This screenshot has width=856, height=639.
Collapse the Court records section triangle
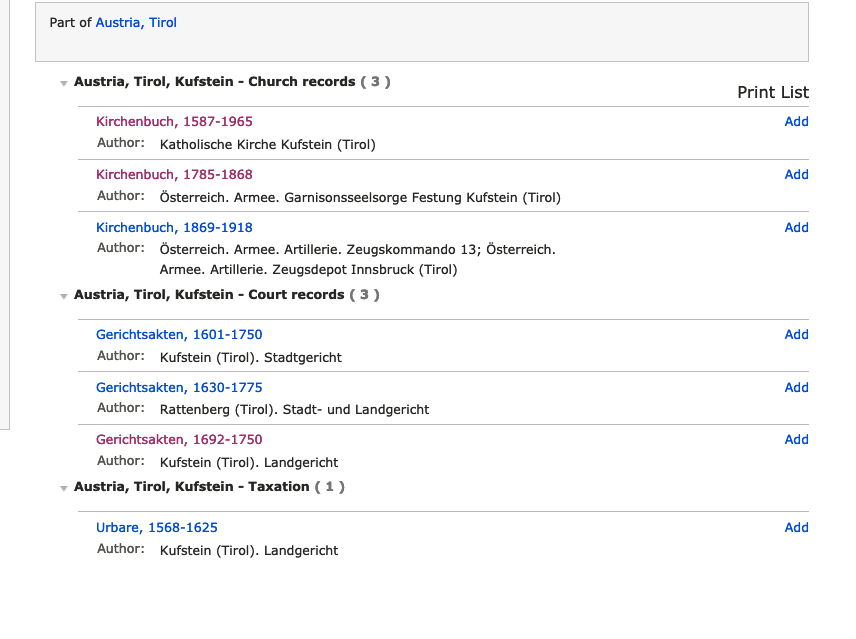pos(64,296)
